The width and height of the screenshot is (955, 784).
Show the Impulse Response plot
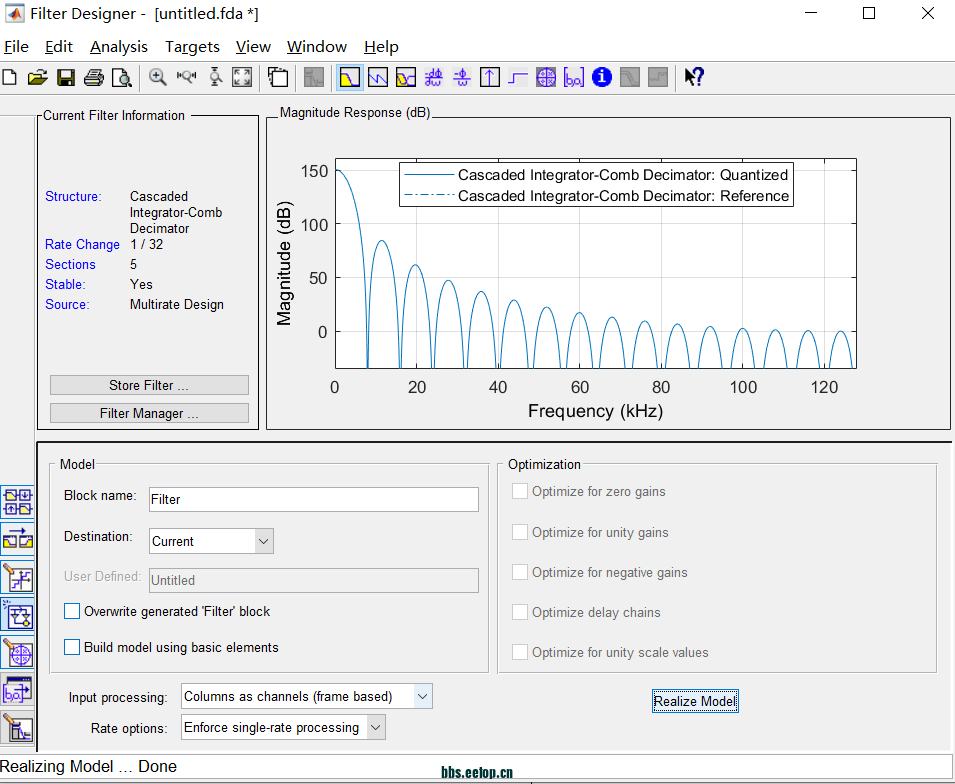point(490,77)
